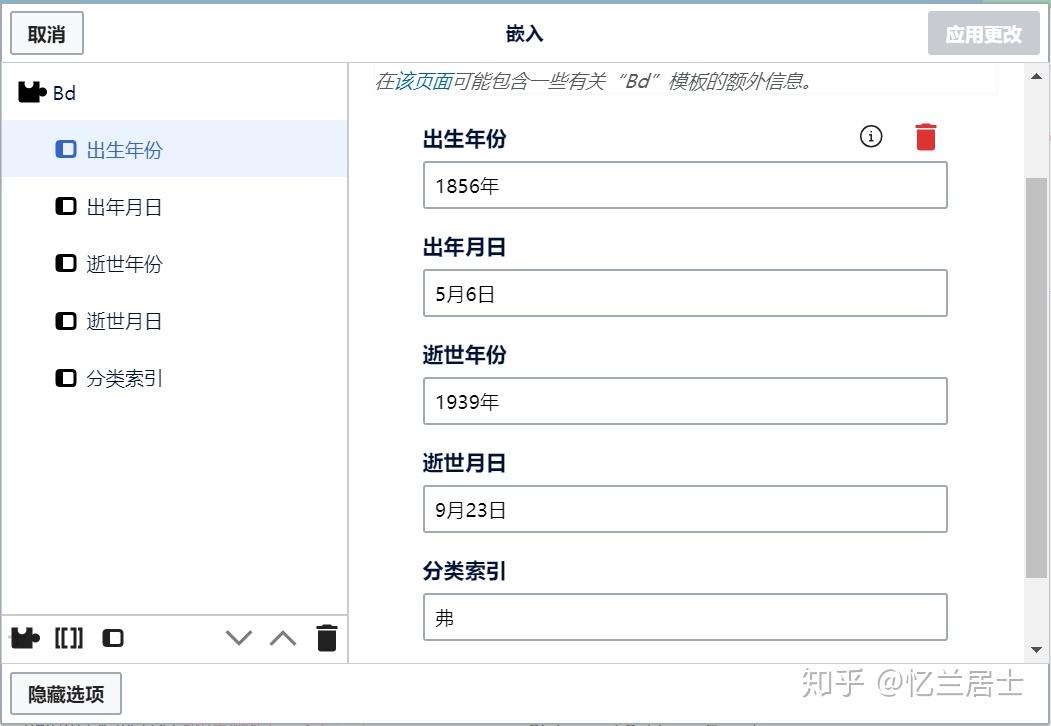
Task: Click the add wikitext double-bracket icon
Action: [x=69, y=638]
